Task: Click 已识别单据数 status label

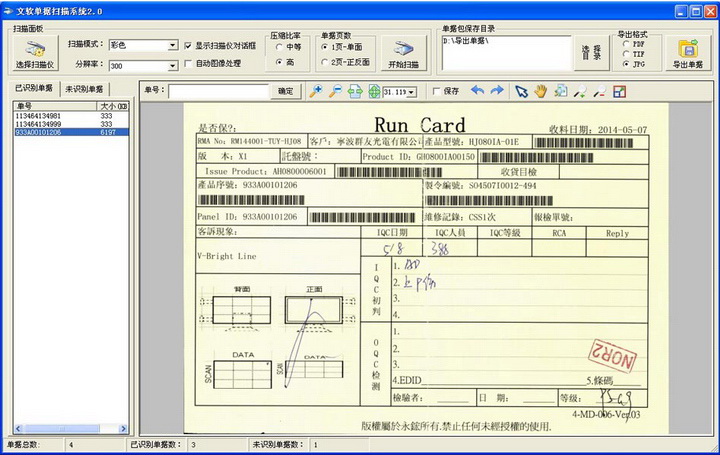Action: pos(156,444)
